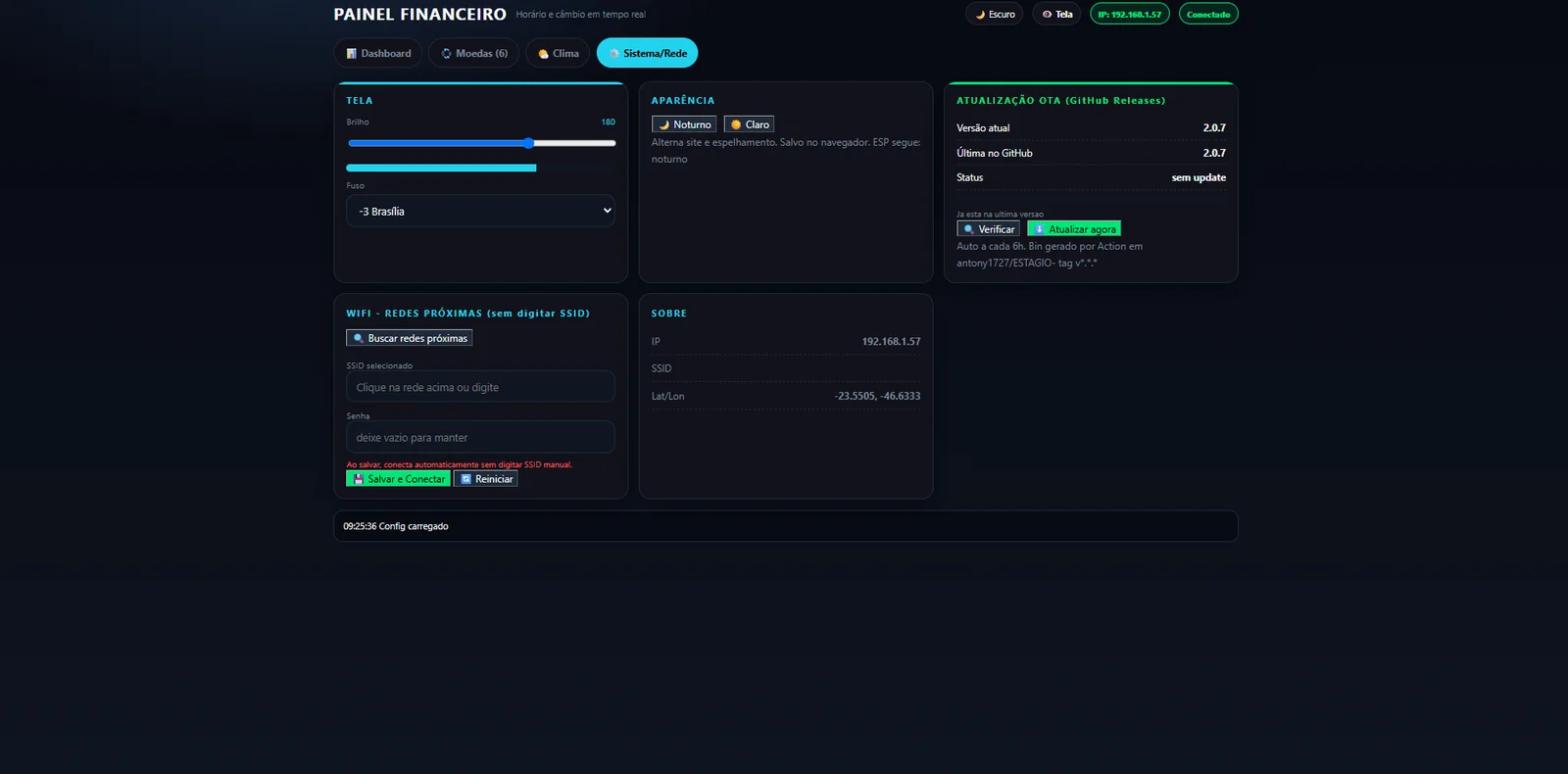
Task: Click the moon icon on Noturno button
Action: click(x=663, y=124)
